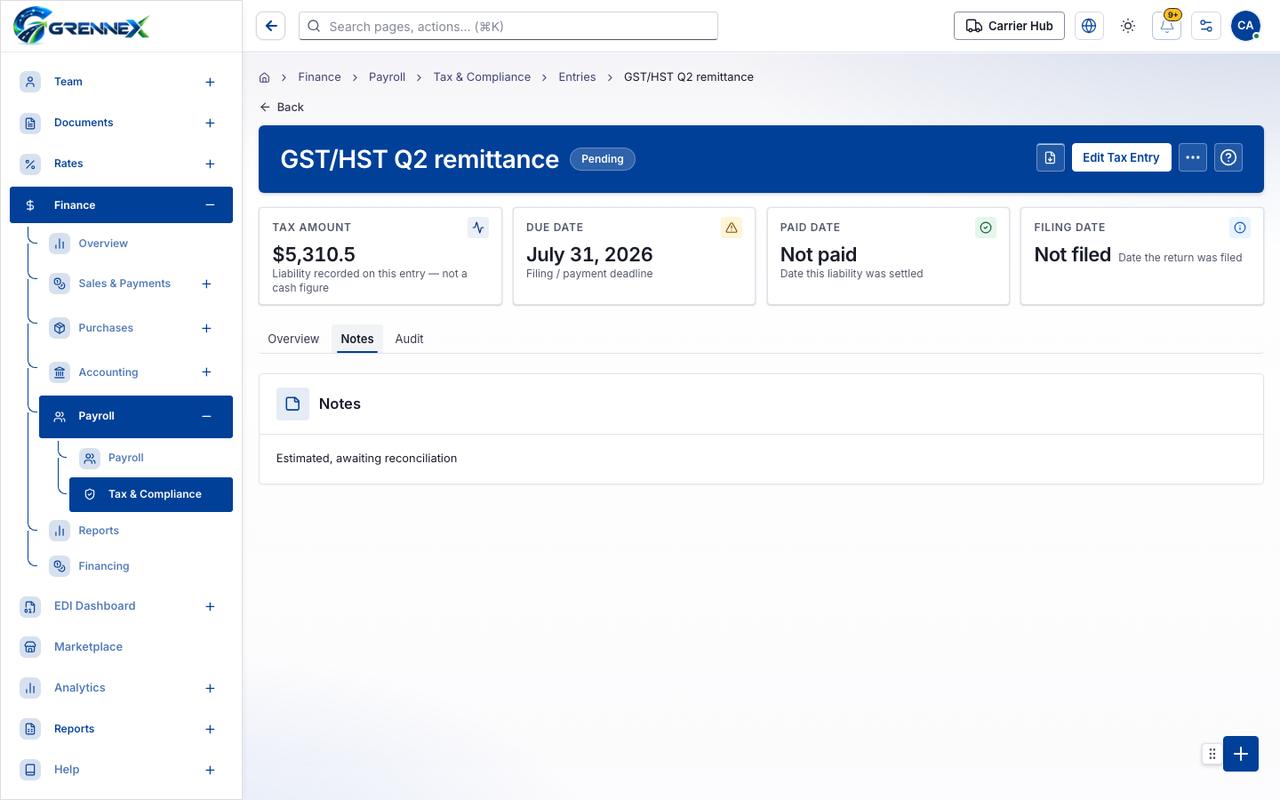Screen dimensions: 1280x800
Task: Click the floating plus quick-add button
Action: pyautogui.click(x=1240, y=754)
